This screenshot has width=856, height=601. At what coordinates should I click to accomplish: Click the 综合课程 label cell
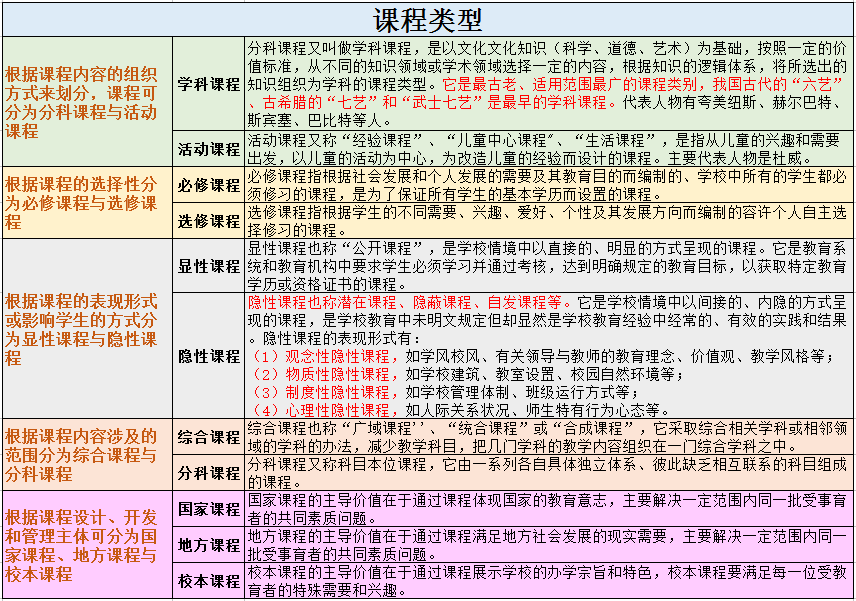pyautogui.click(x=209, y=437)
